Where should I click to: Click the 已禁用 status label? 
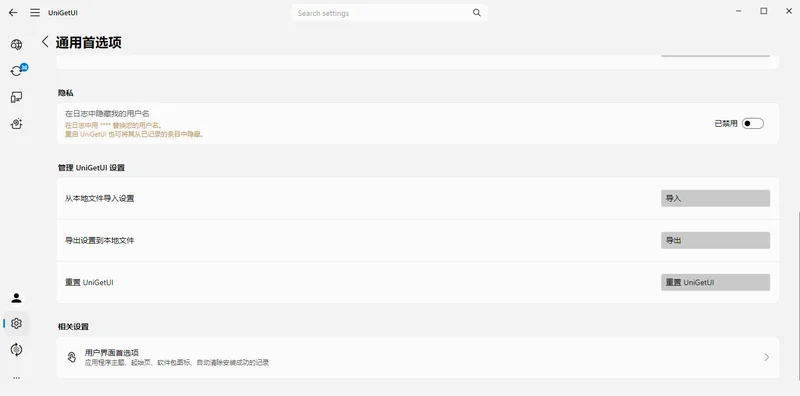pos(726,123)
